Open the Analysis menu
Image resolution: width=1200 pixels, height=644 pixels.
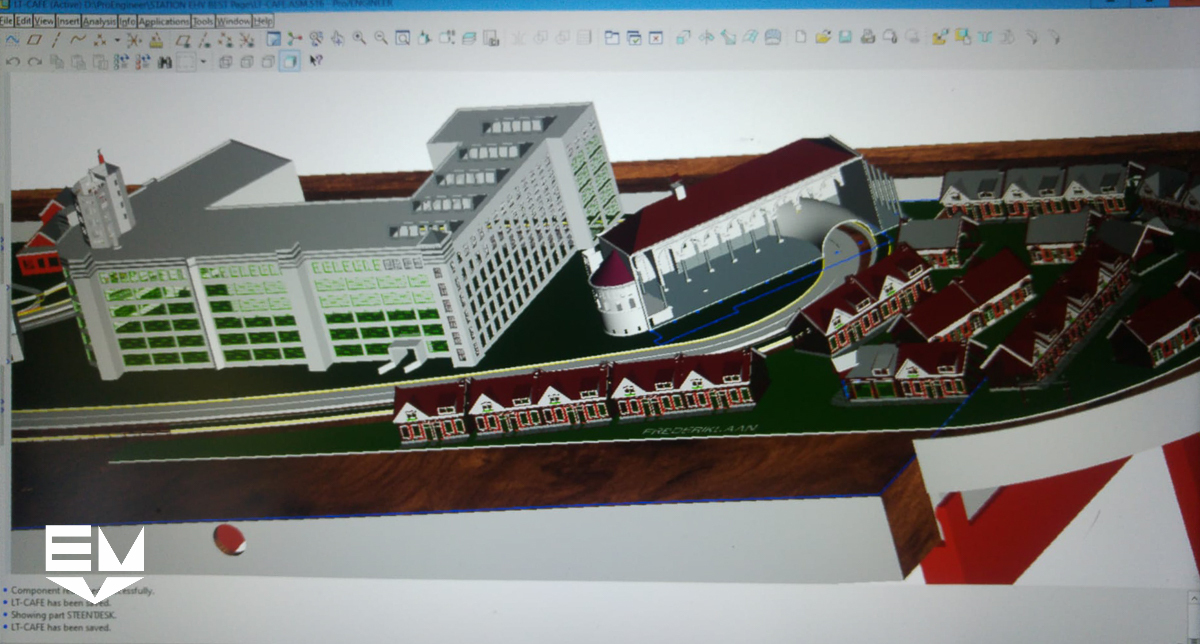[100, 21]
